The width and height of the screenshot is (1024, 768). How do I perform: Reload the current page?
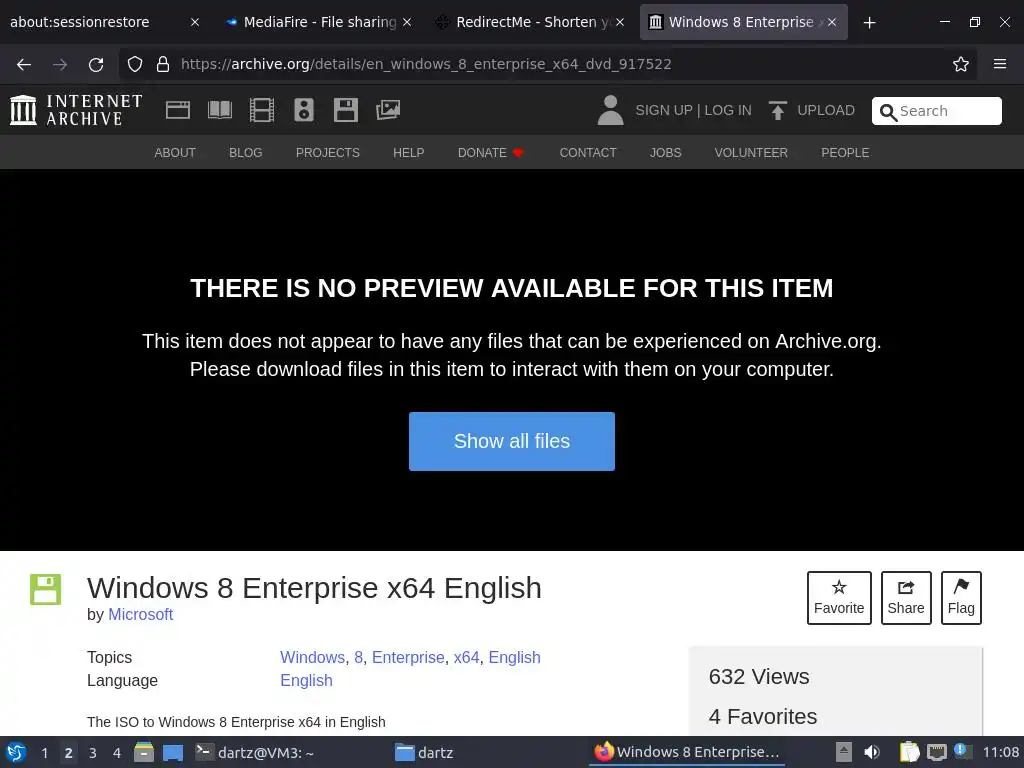[x=96, y=64]
